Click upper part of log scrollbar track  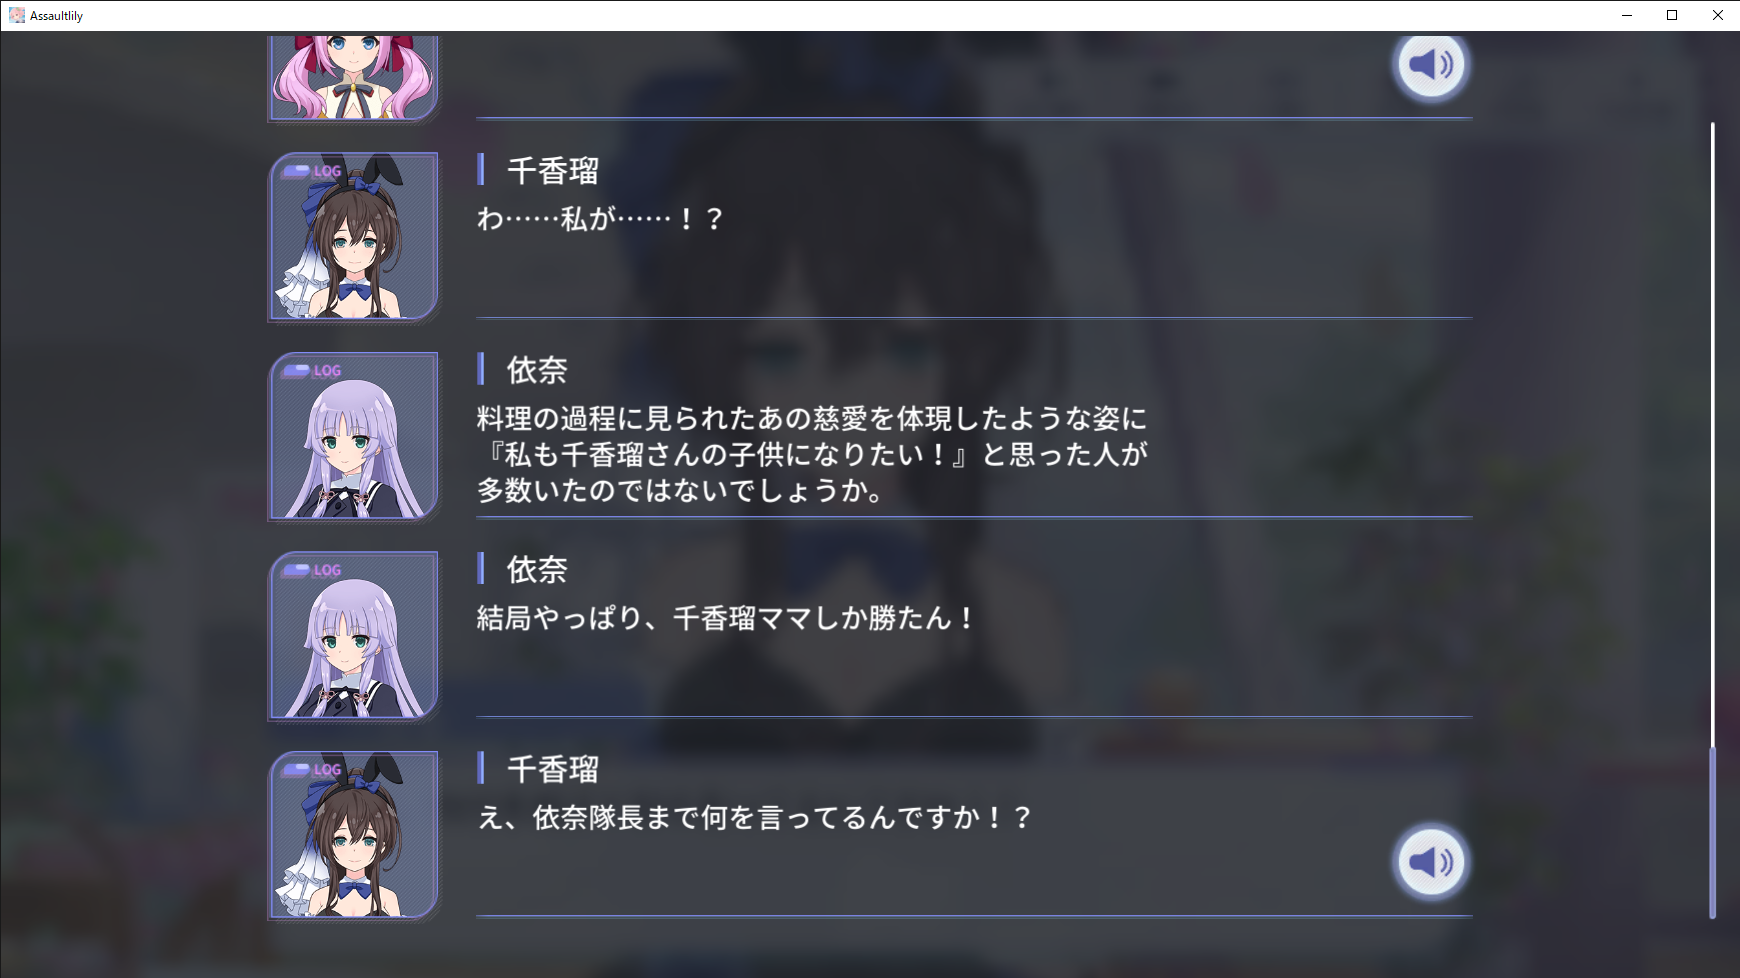pyautogui.click(x=1712, y=300)
